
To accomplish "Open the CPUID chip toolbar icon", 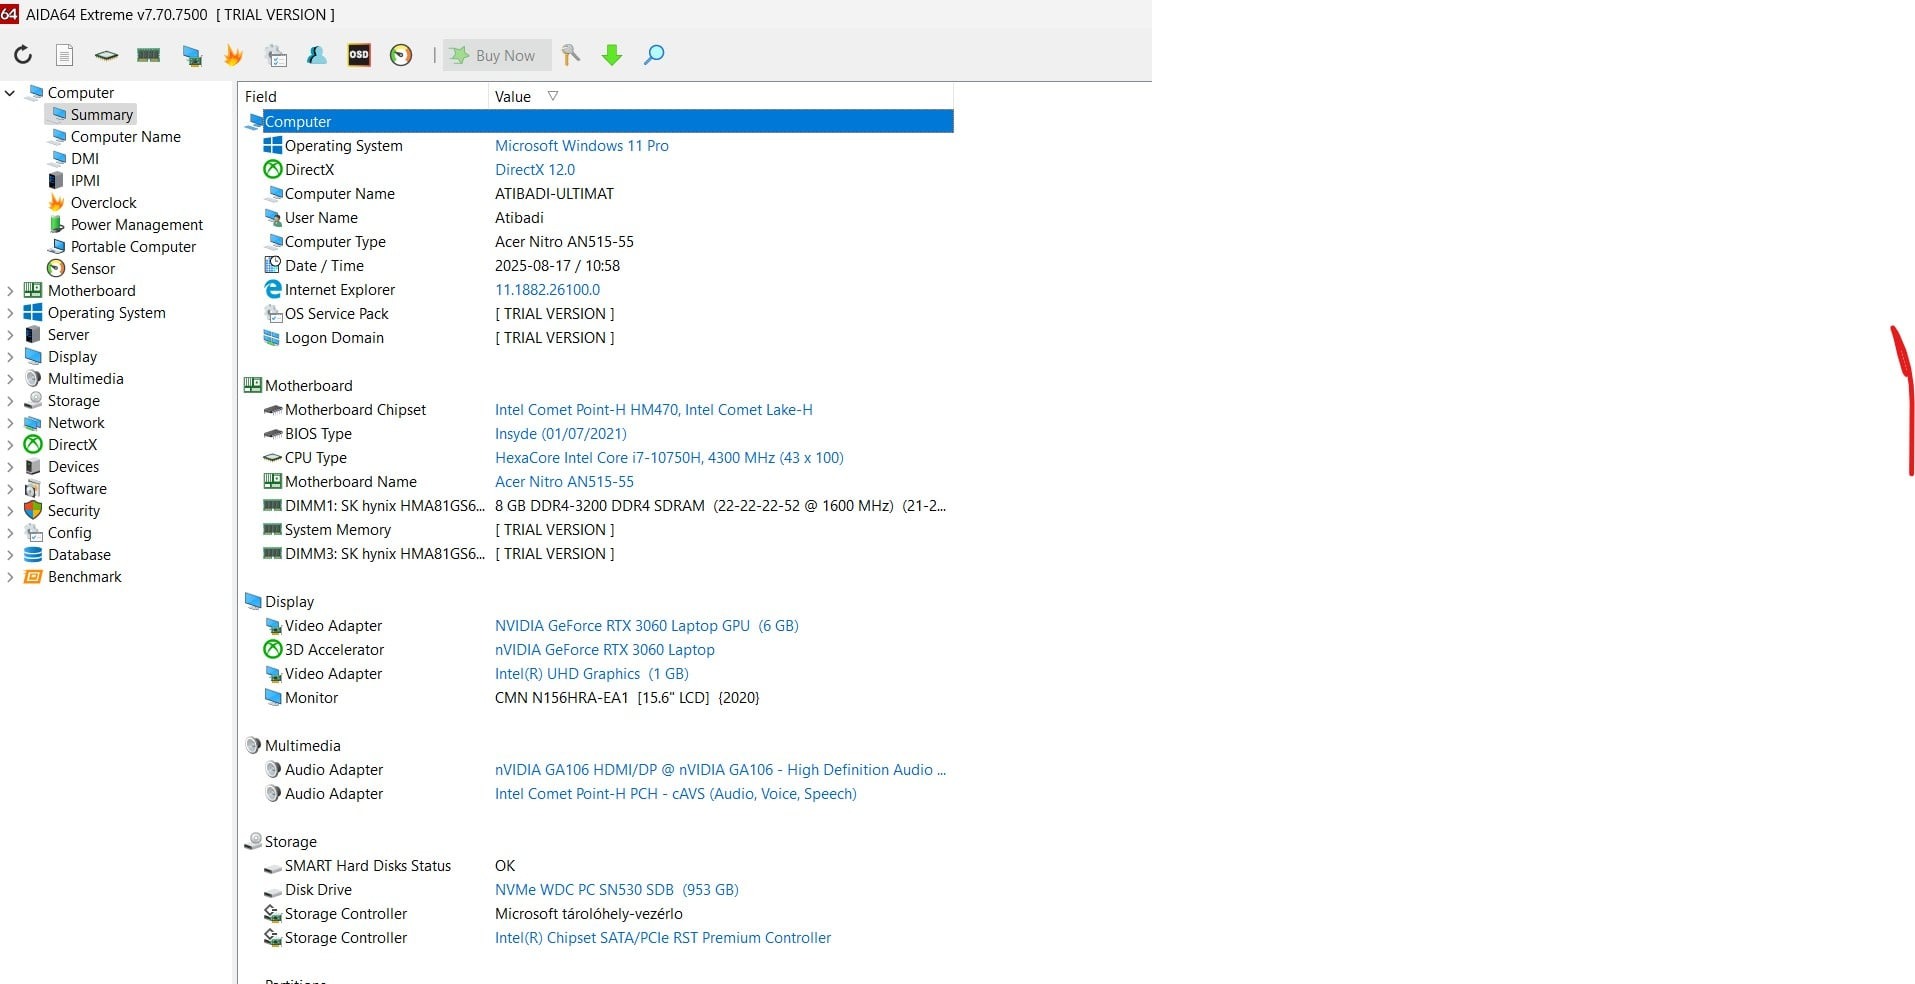I will [106, 55].
